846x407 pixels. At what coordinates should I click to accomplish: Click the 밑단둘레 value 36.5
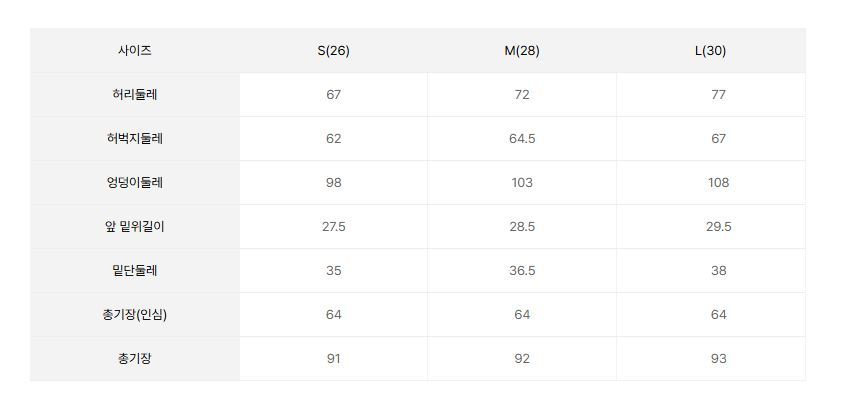tap(522, 271)
